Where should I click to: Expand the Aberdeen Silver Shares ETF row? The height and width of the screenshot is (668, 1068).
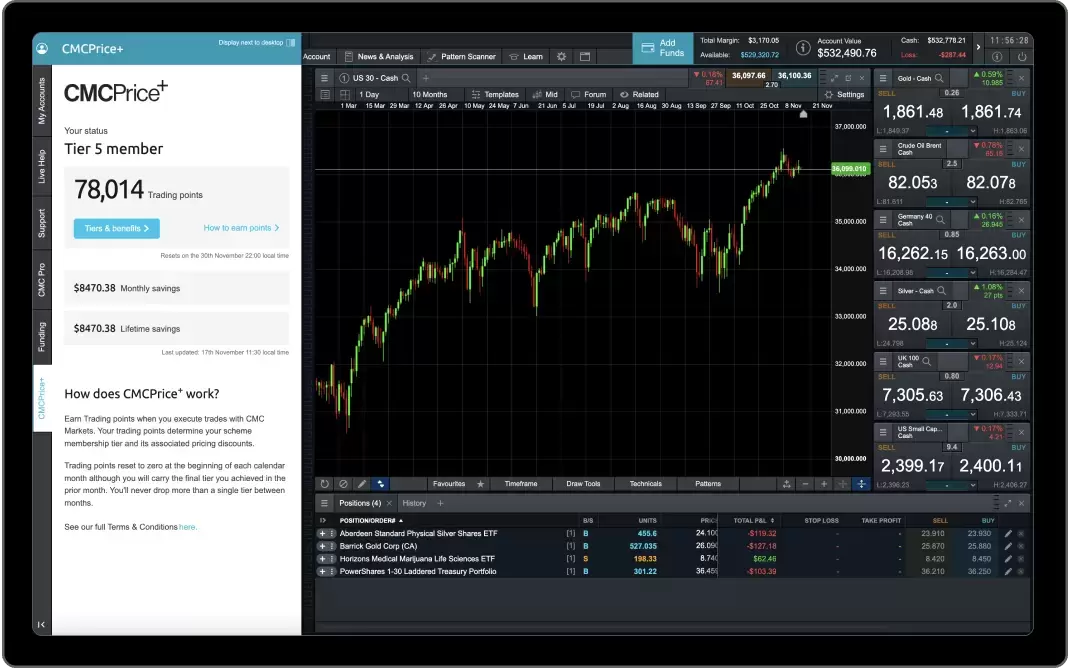(323, 533)
